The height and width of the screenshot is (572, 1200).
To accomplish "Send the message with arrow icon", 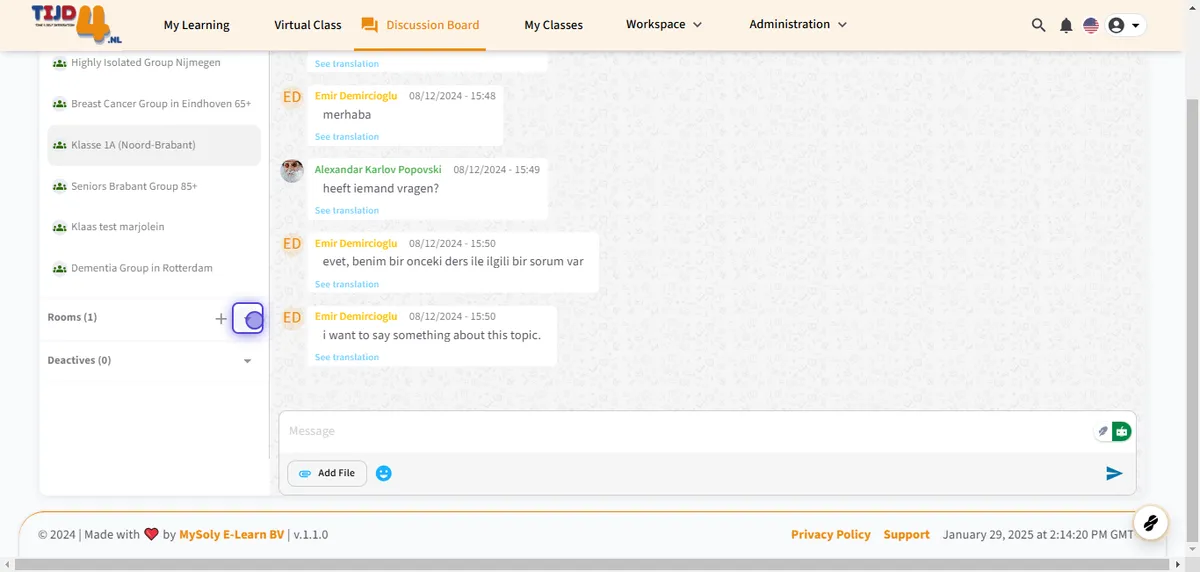I will pyautogui.click(x=1114, y=473).
